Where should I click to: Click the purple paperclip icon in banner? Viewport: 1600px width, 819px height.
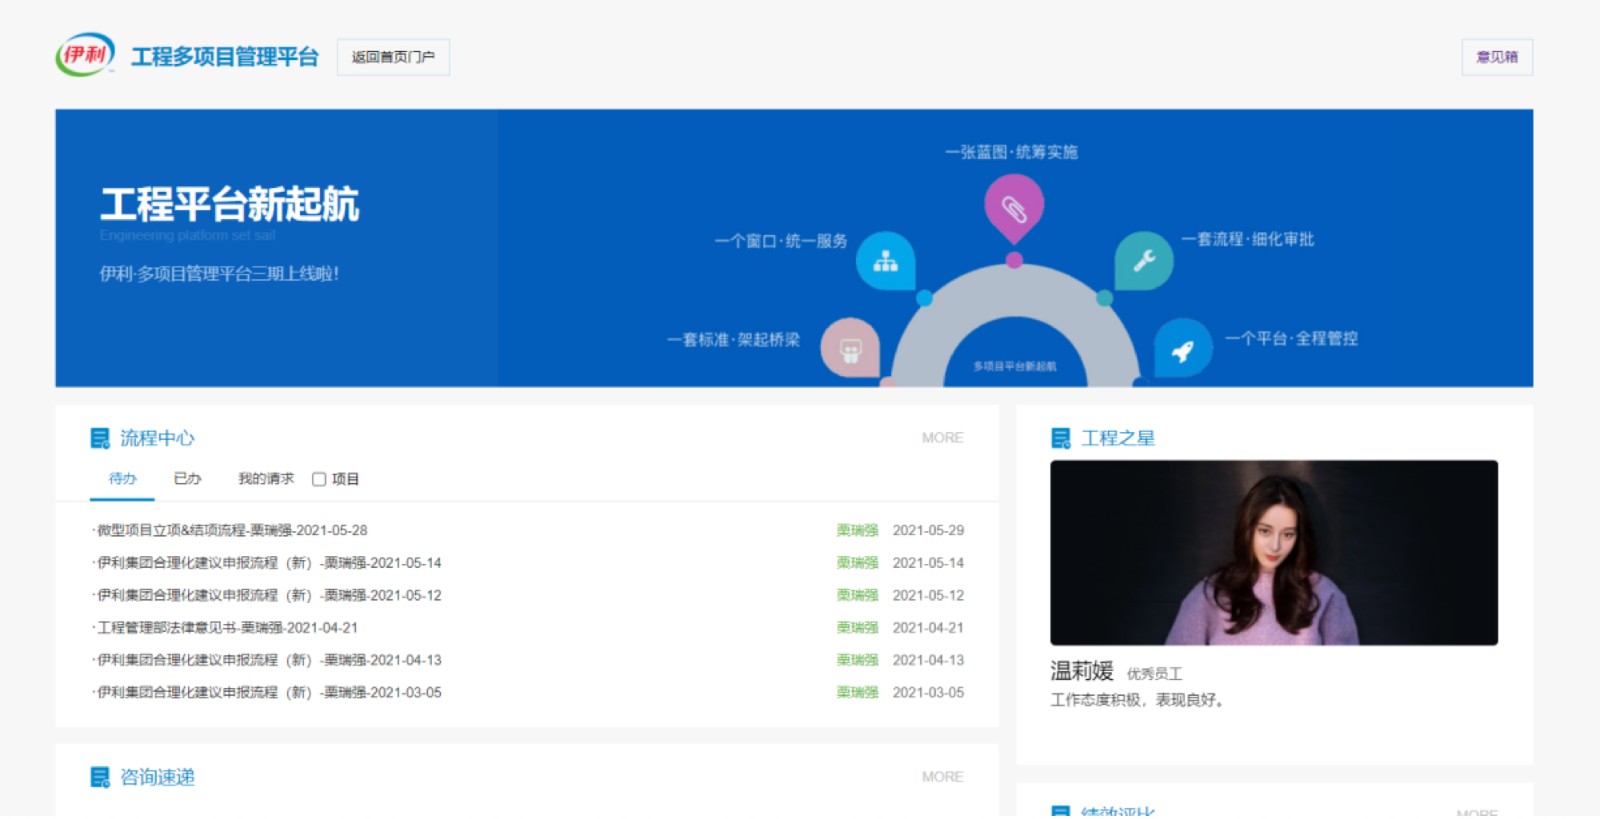pos(1014,208)
